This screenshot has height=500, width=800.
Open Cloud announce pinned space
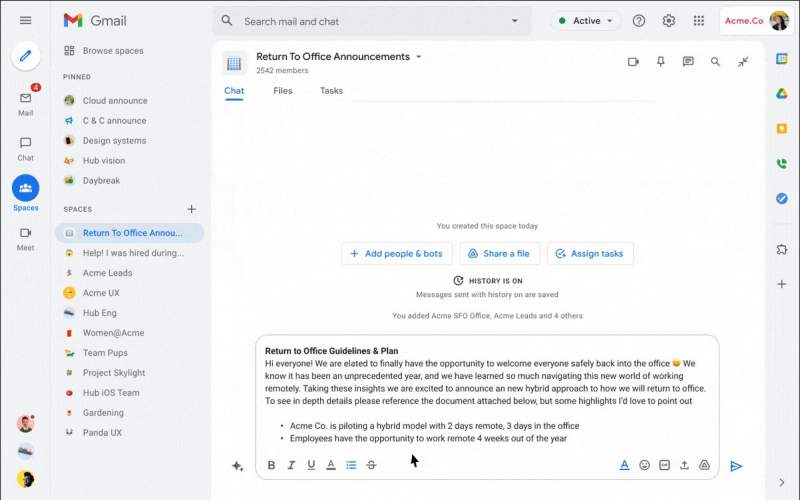[x=115, y=101]
